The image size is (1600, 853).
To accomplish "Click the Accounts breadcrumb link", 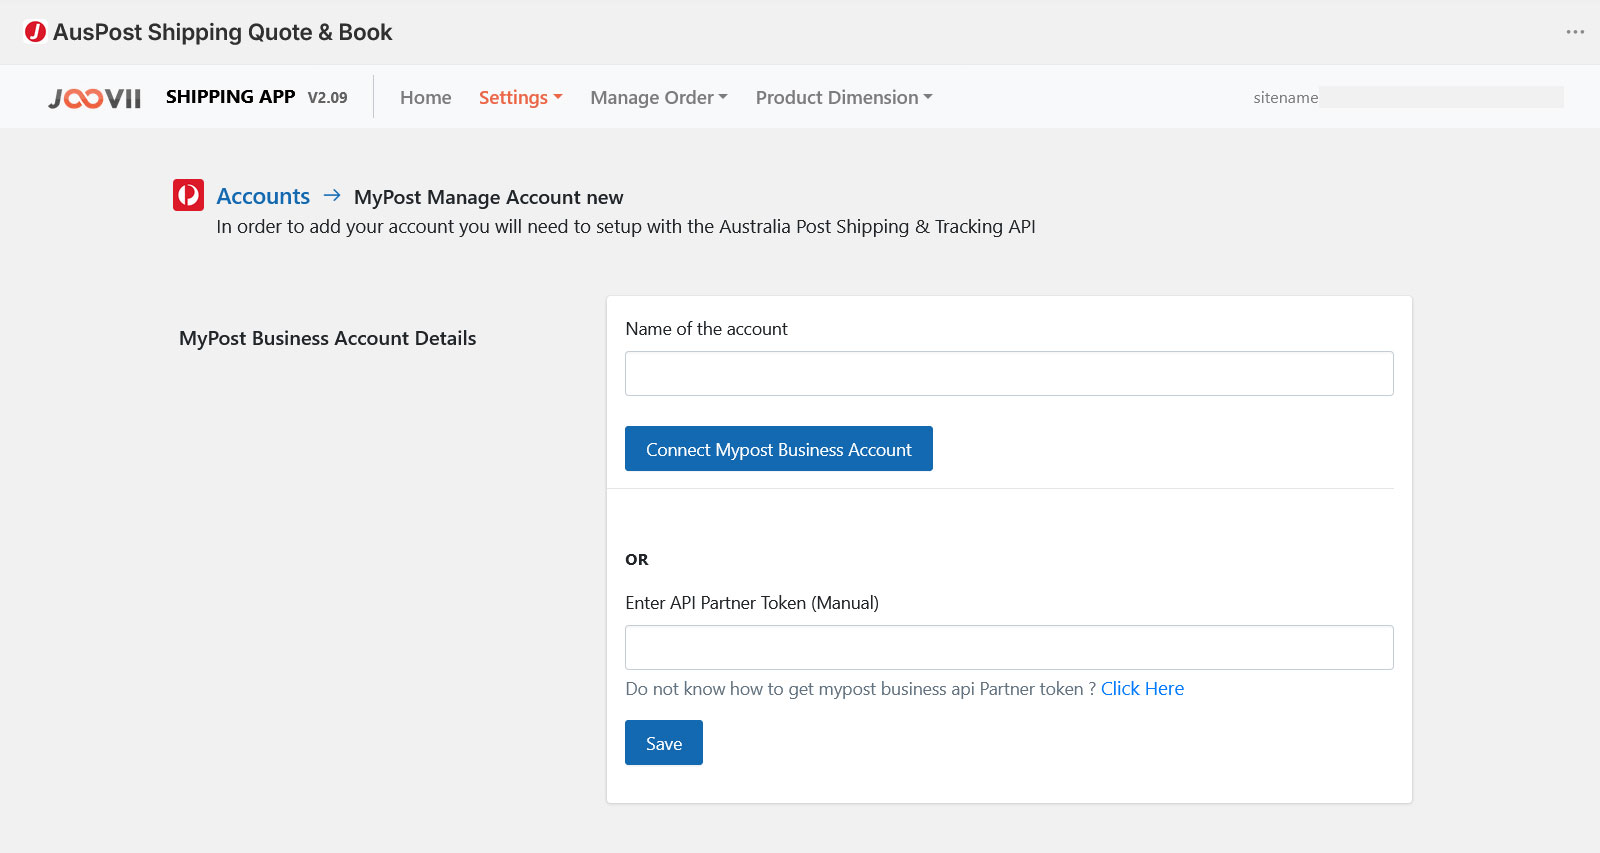I will click(x=263, y=196).
